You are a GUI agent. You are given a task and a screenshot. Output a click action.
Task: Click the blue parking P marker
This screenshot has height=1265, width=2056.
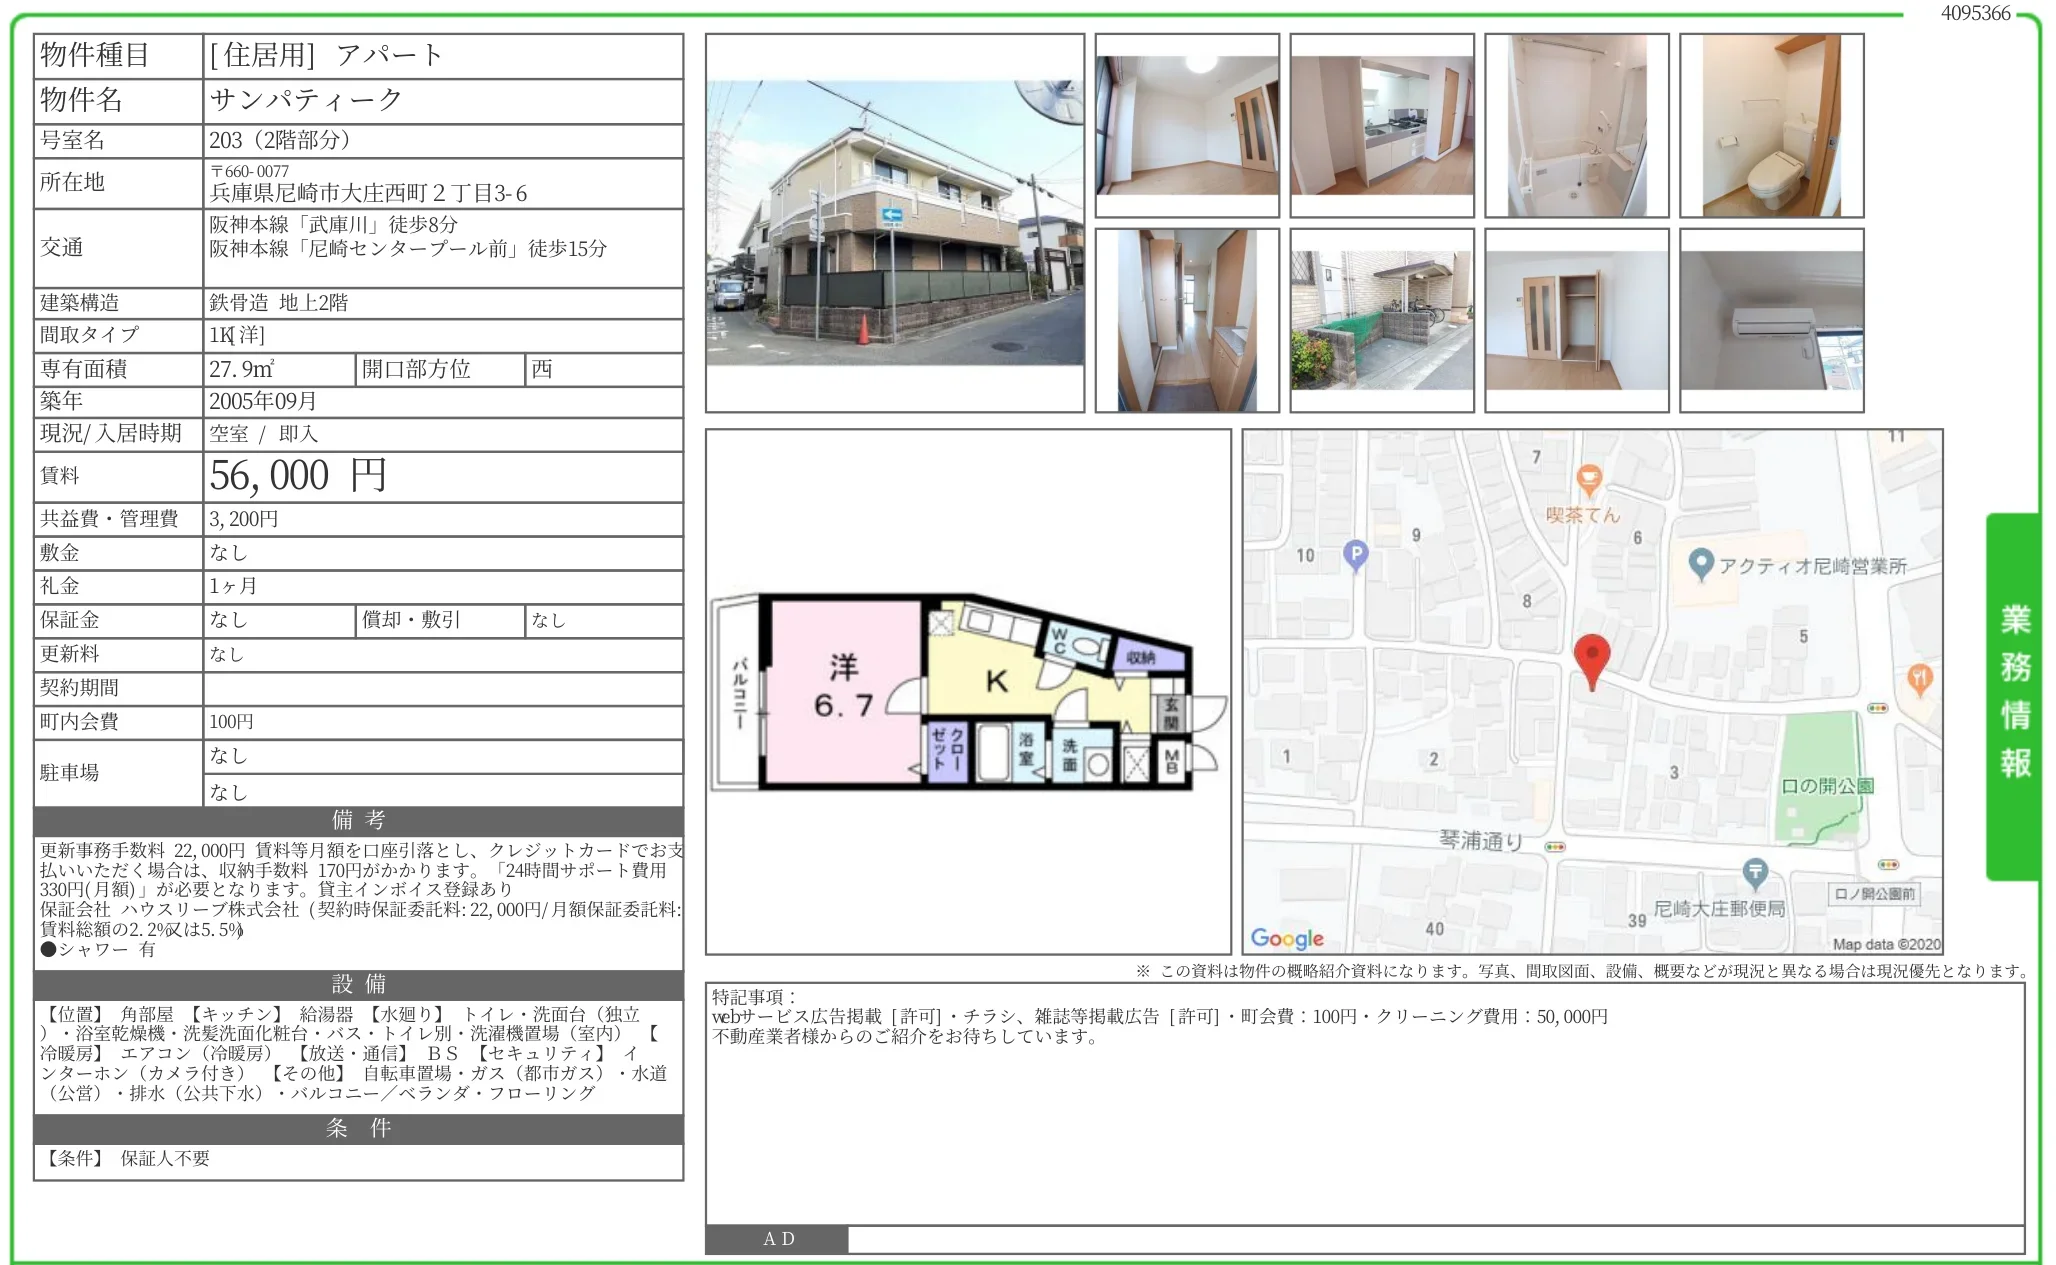click(1355, 553)
